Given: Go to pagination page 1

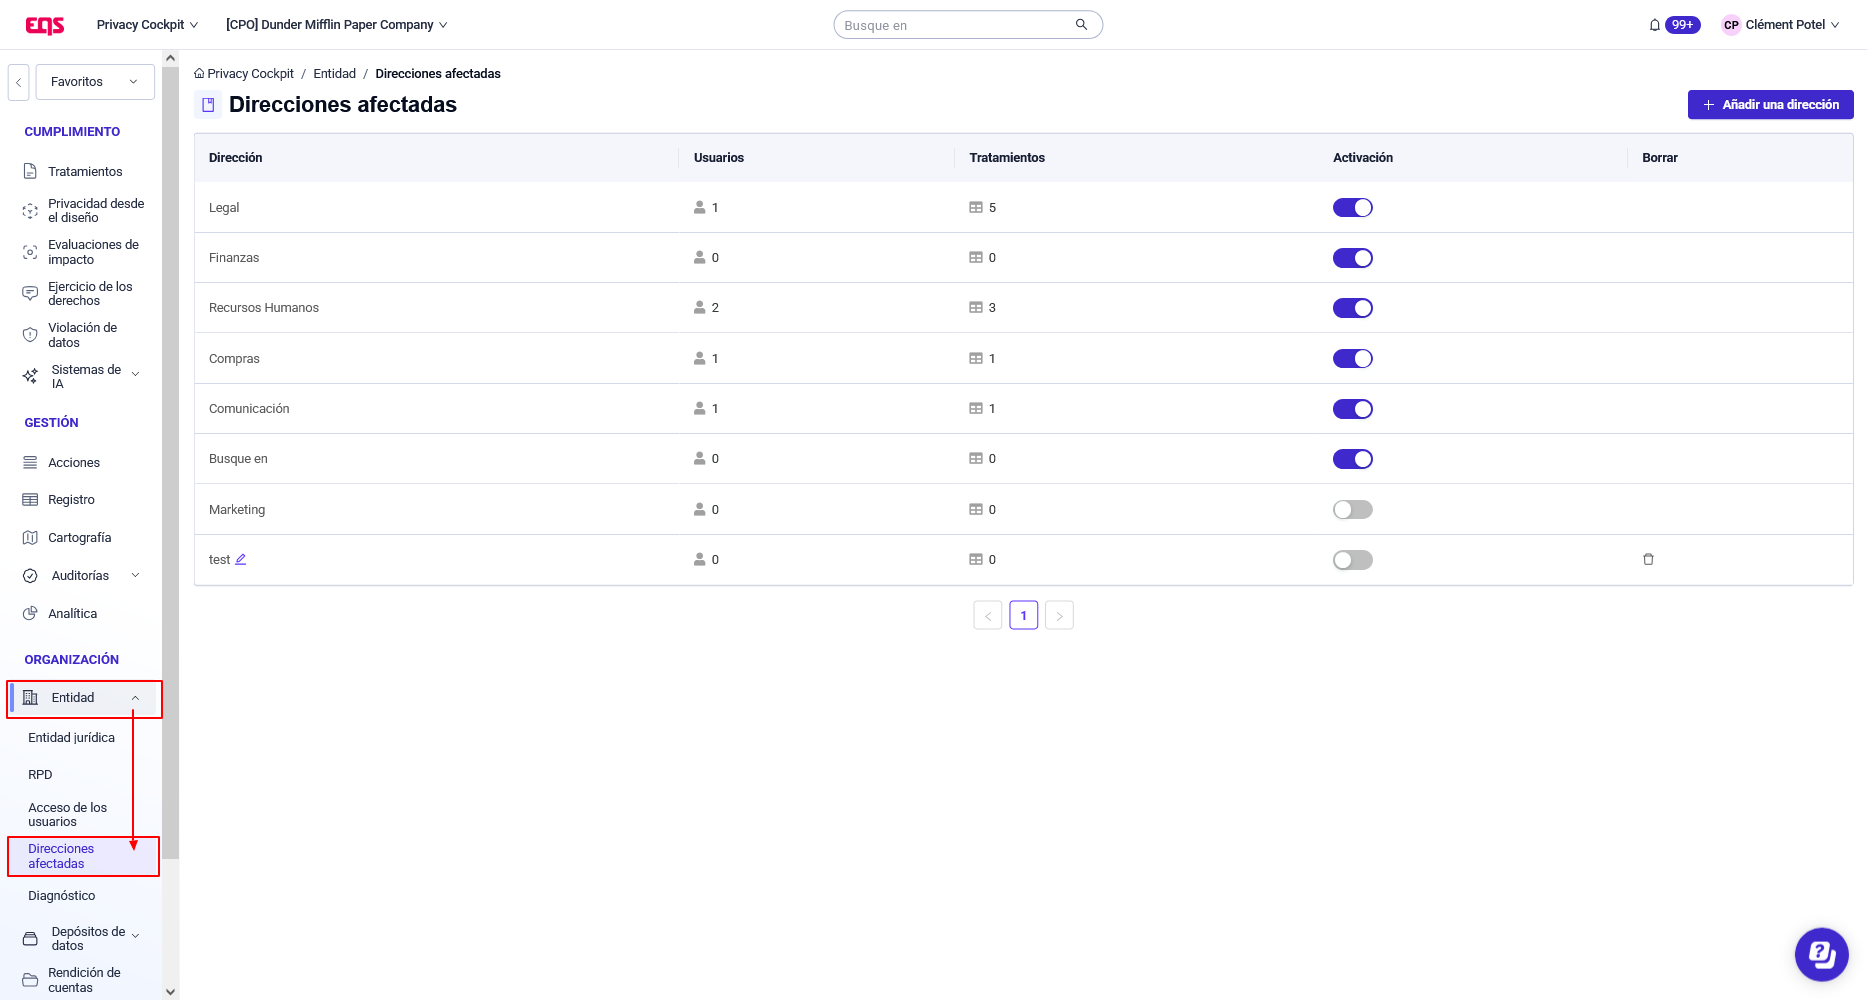Looking at the screenshot, I should point(1023,615).
